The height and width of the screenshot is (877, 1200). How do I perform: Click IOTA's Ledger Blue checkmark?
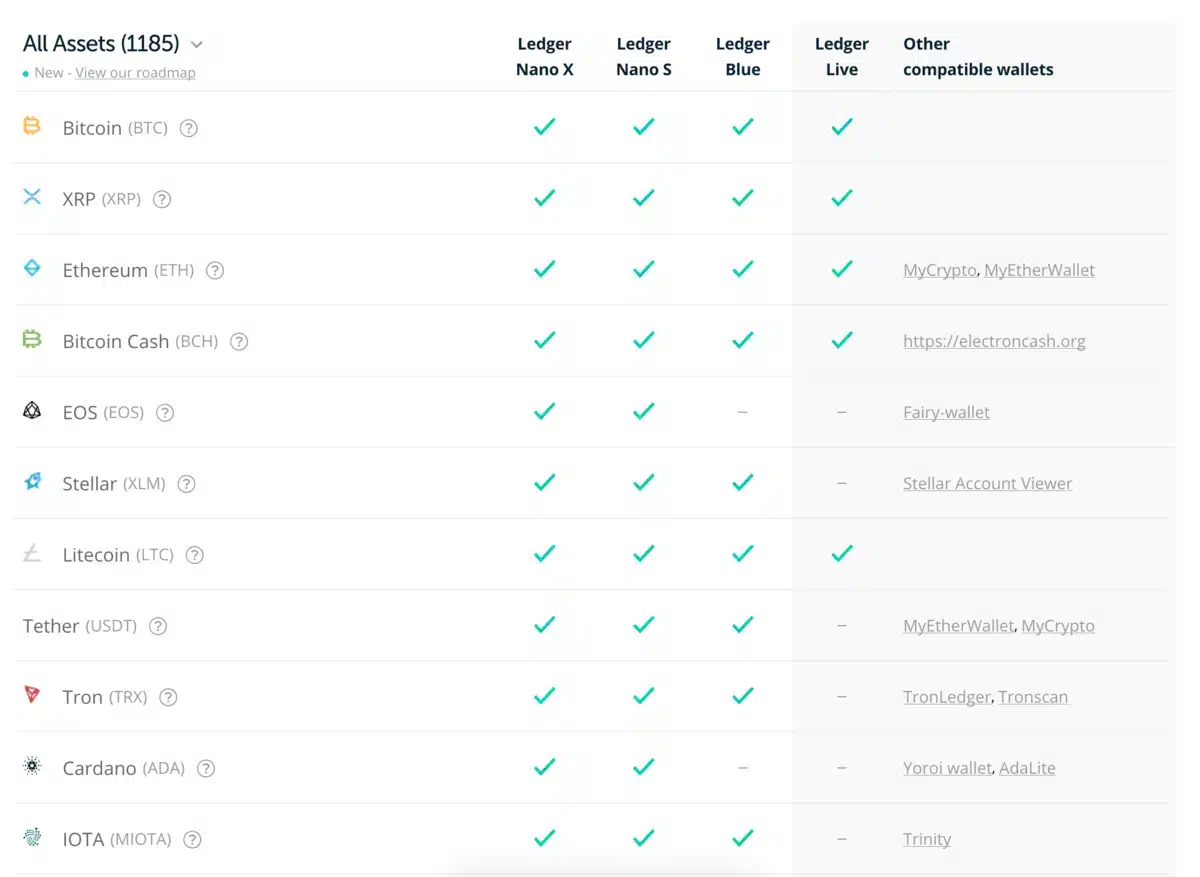coord(743,839)
